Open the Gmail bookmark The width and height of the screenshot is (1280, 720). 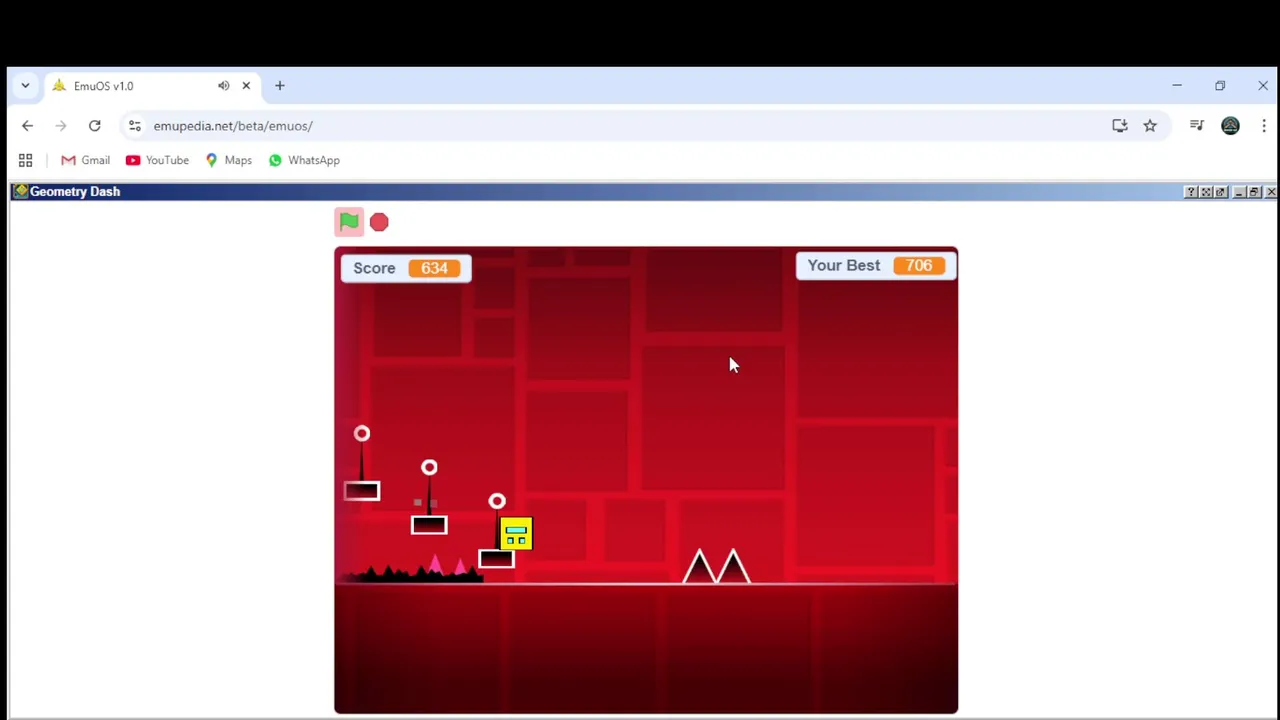(85, 160)
